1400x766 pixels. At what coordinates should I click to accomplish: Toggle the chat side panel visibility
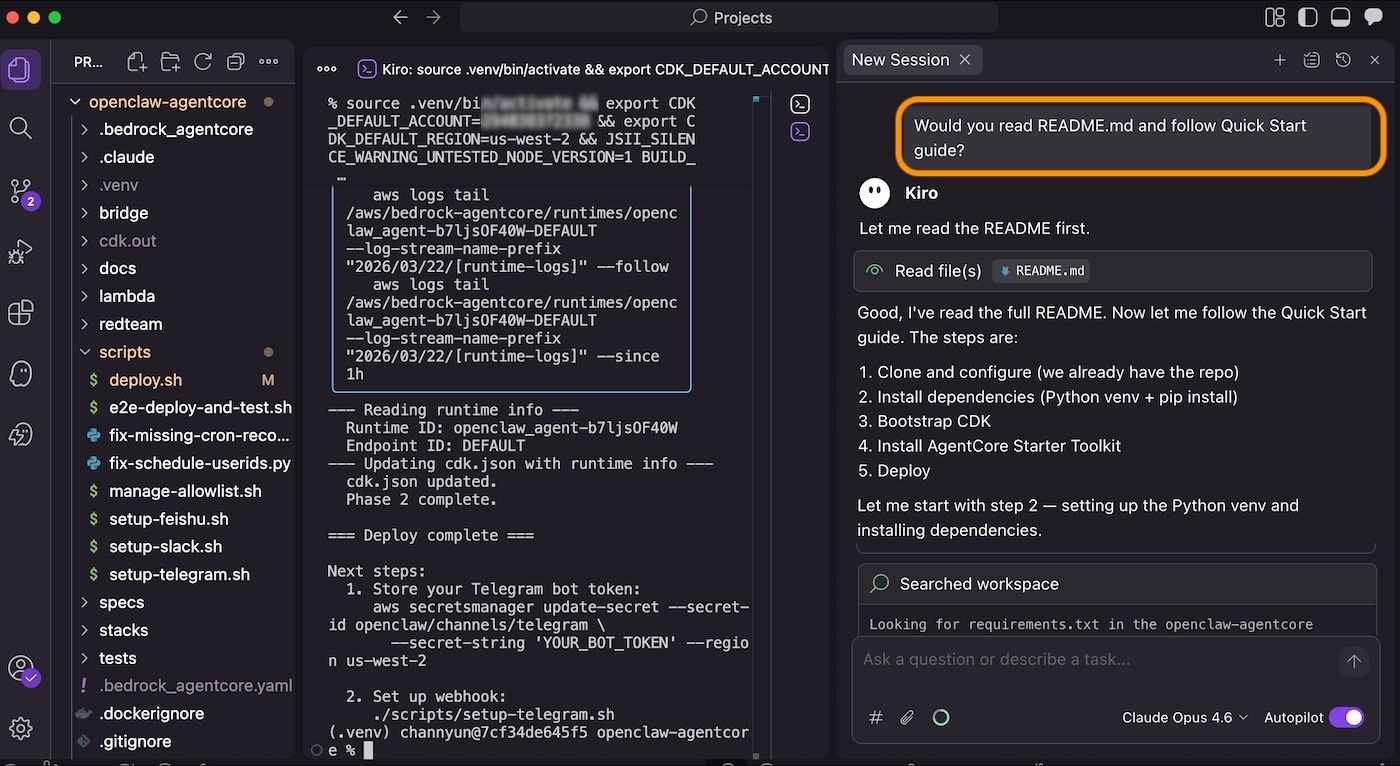click(x=1375, y=17)
